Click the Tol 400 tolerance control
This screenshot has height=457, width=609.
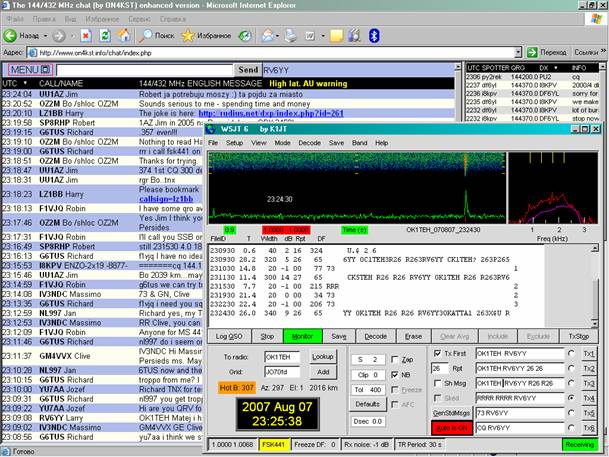pos(368,389)
